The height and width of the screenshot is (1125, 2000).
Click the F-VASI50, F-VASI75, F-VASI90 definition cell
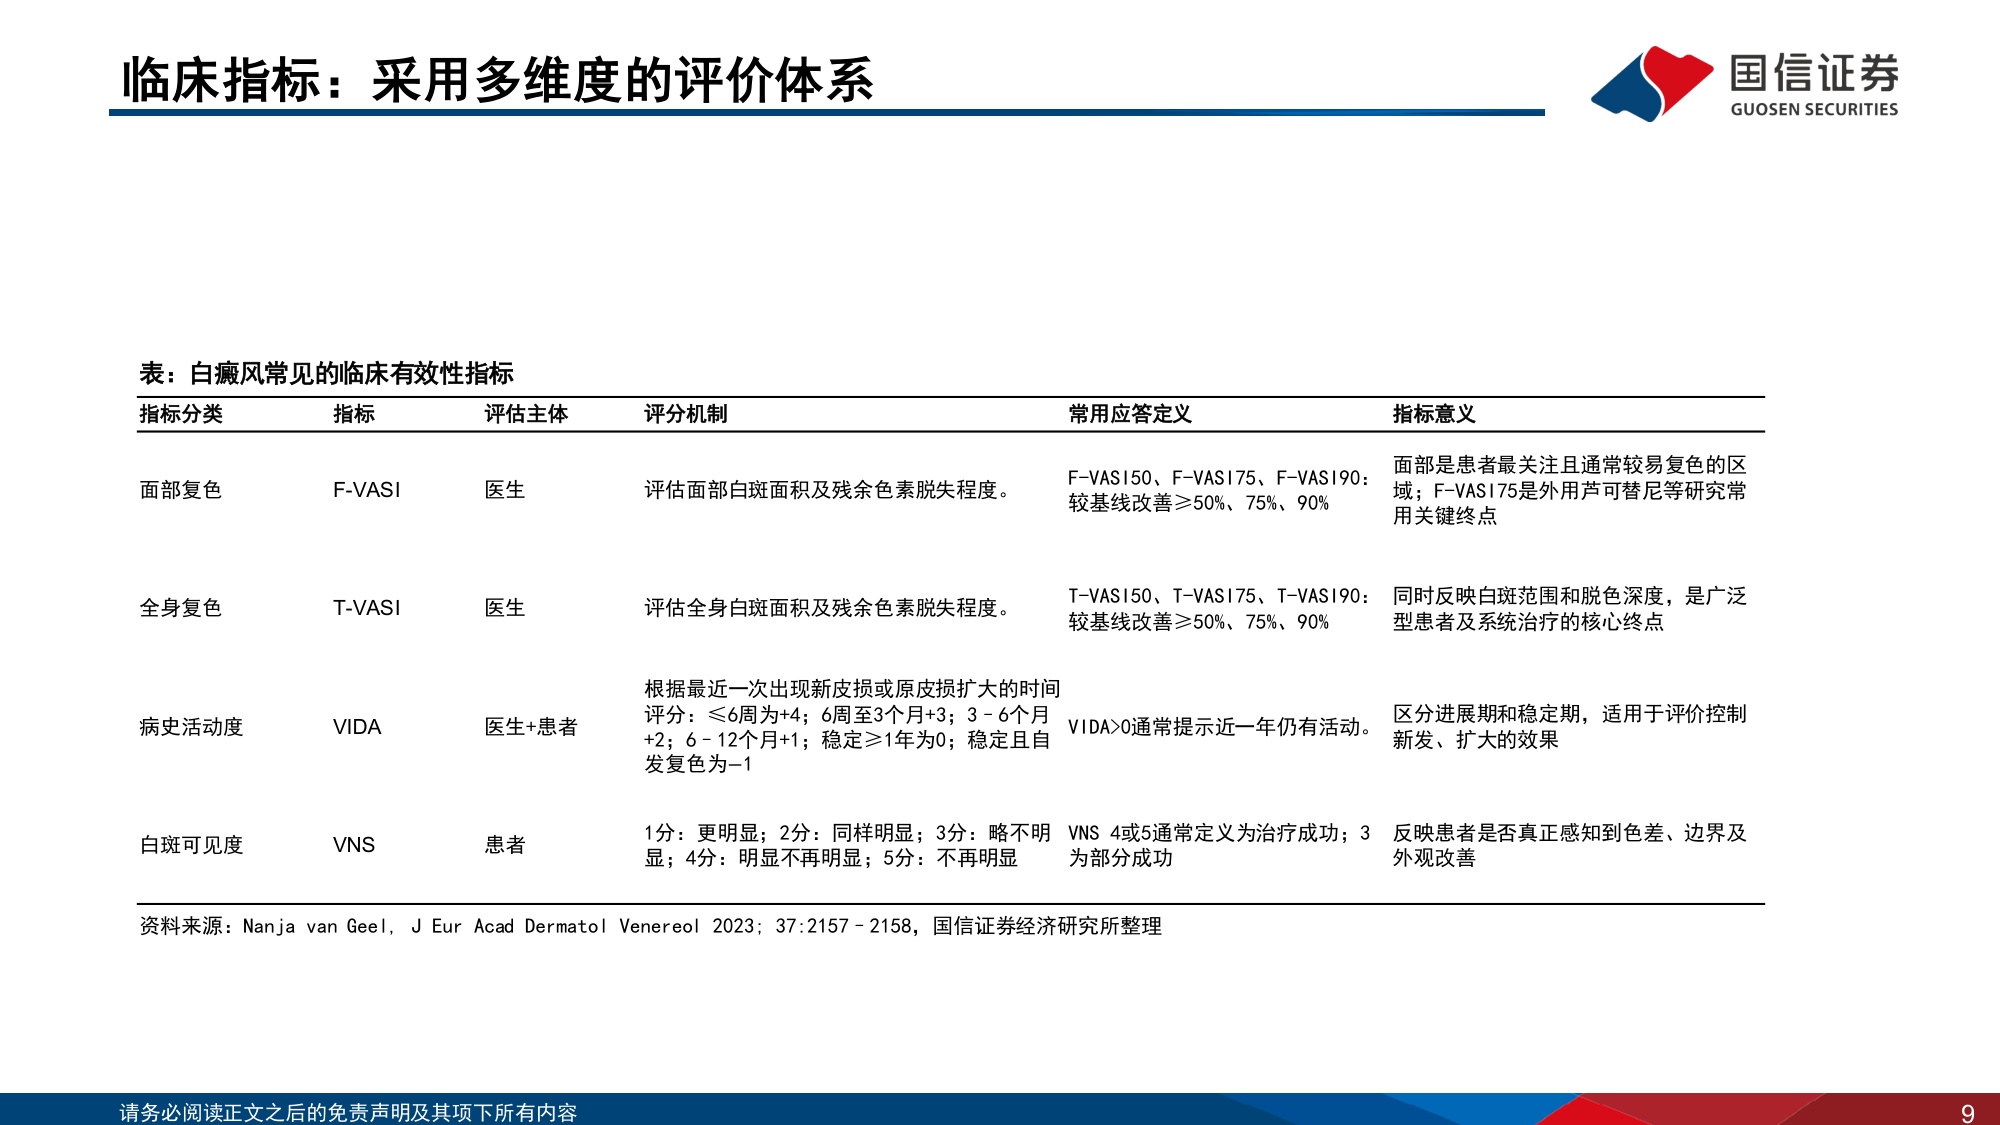click(x=1219, y=490)
